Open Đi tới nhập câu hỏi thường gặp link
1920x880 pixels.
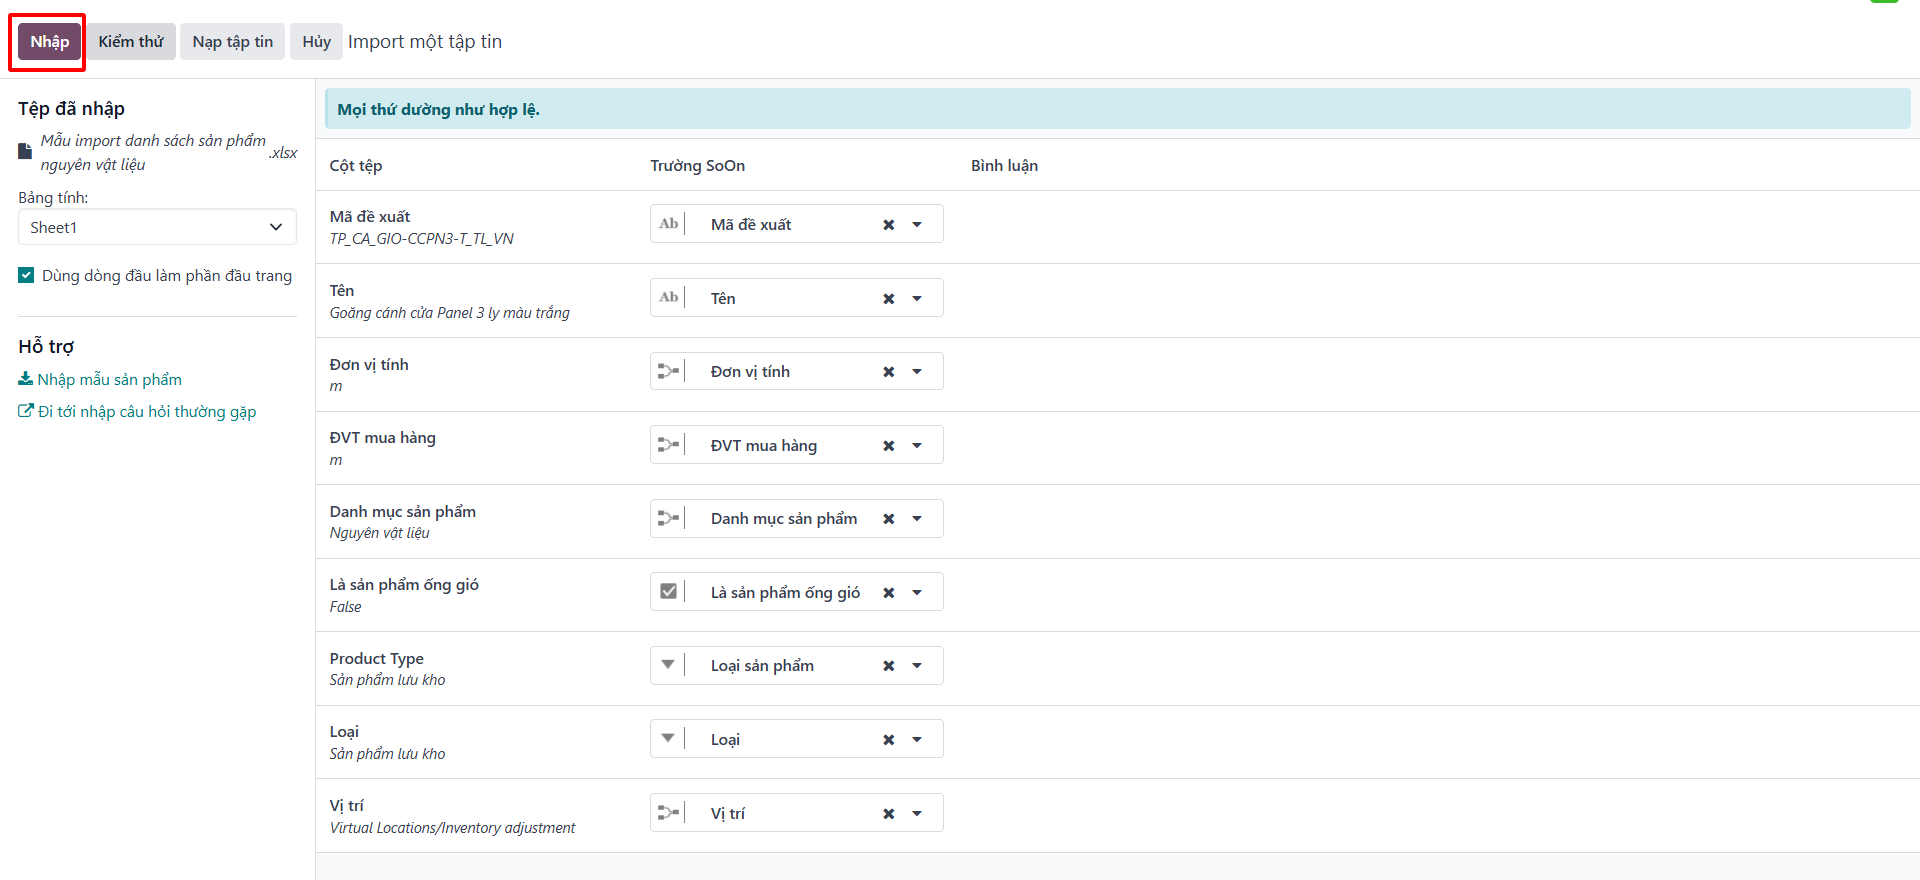pos(137,412)
